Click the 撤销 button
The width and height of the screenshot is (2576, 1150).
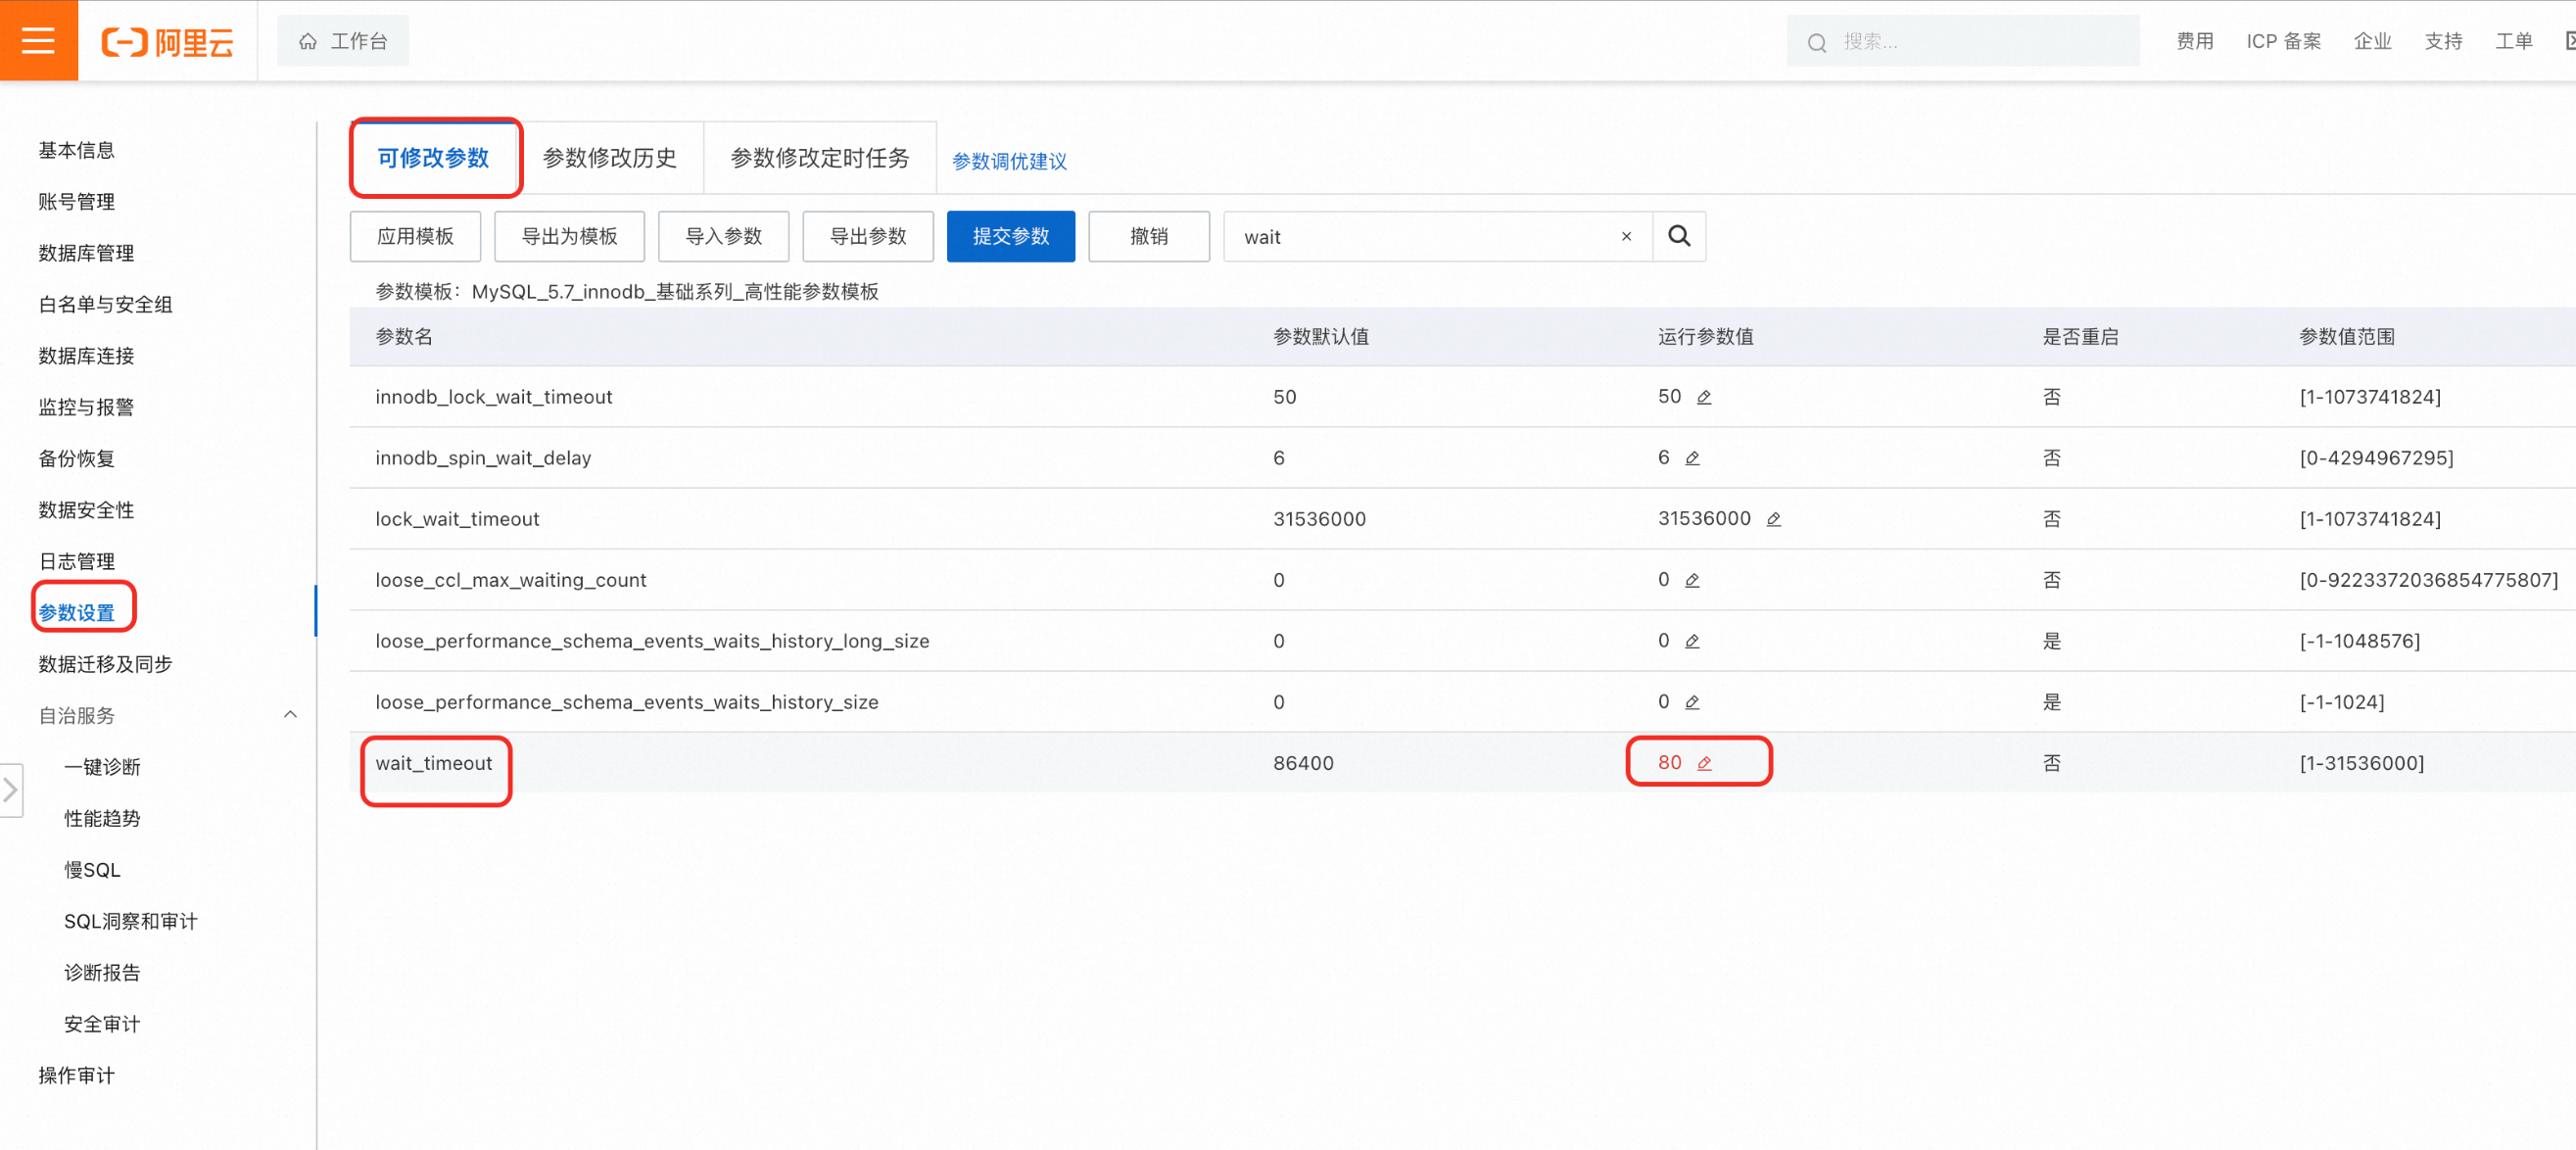pos(1149,236)
